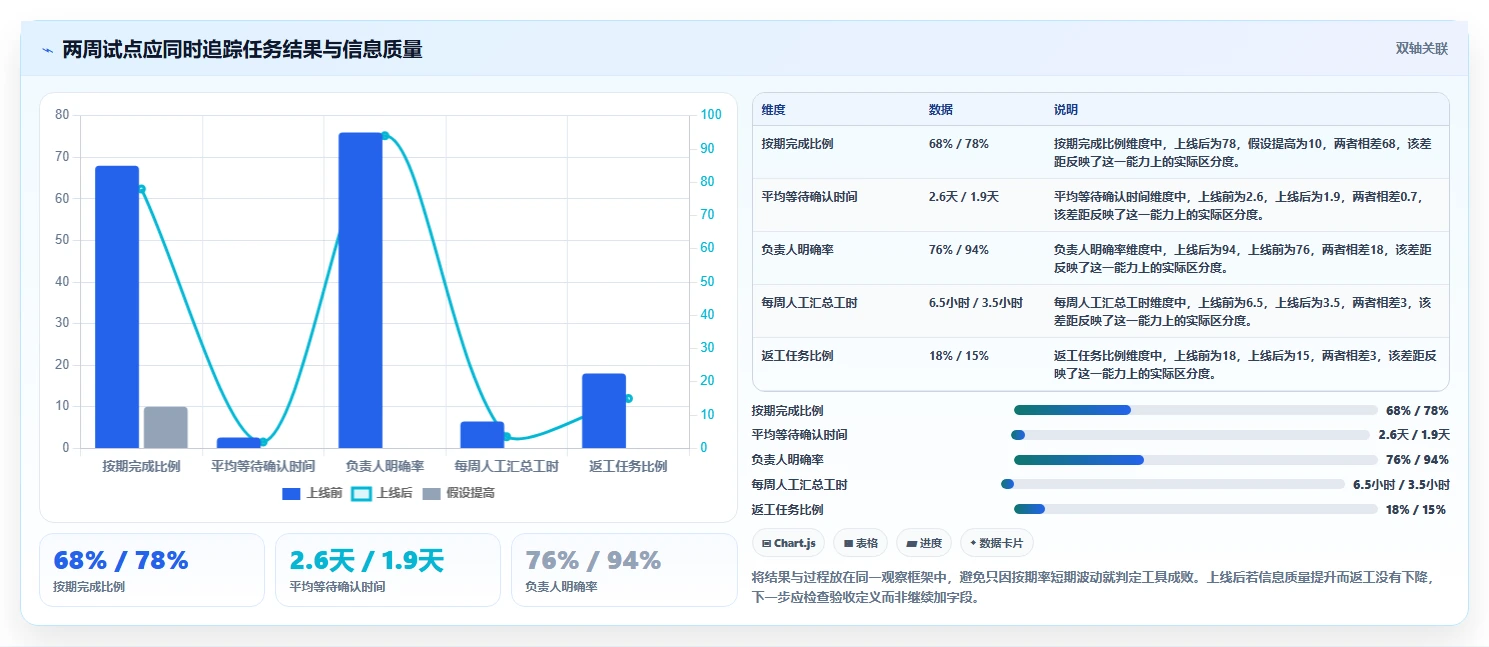
Task: Click the 18% / 15% progress label
Action: [1415, 510]
